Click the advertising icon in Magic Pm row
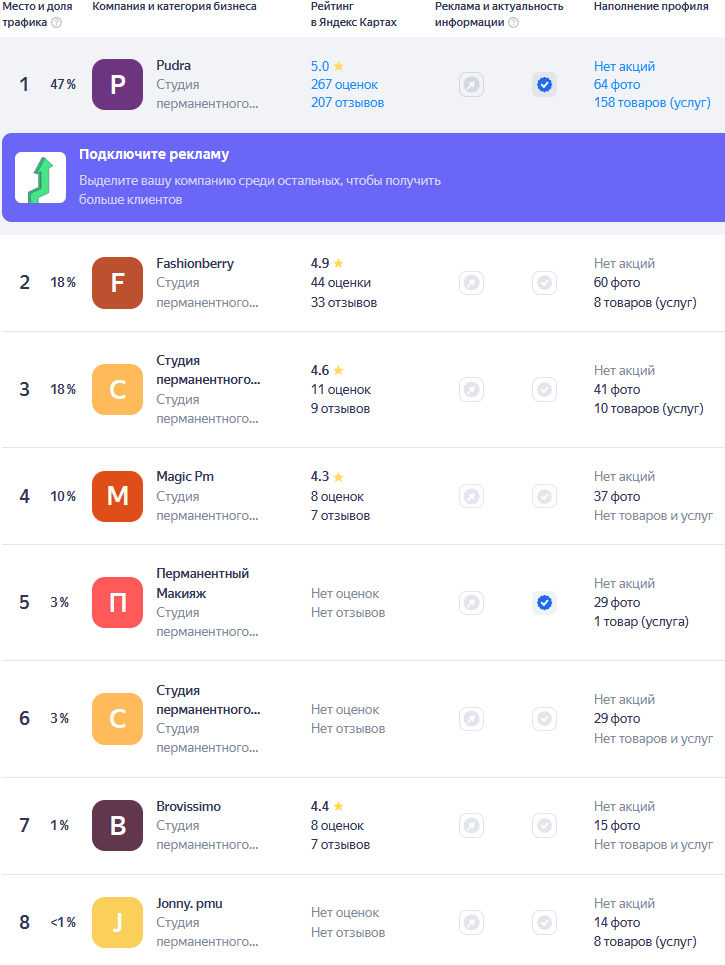This screenshot has height=965, width=725. tap(471, 496)
